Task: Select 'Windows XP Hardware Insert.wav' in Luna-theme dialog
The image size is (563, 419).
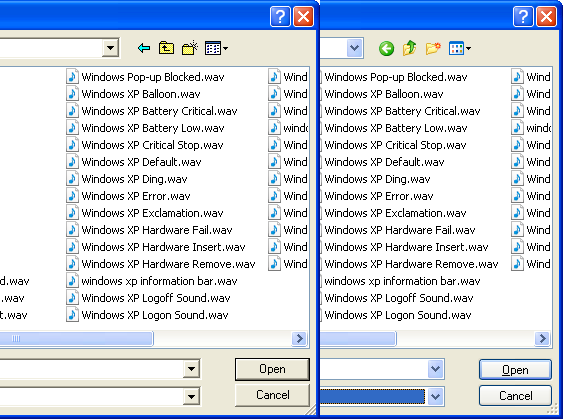Action: (406, 247)
